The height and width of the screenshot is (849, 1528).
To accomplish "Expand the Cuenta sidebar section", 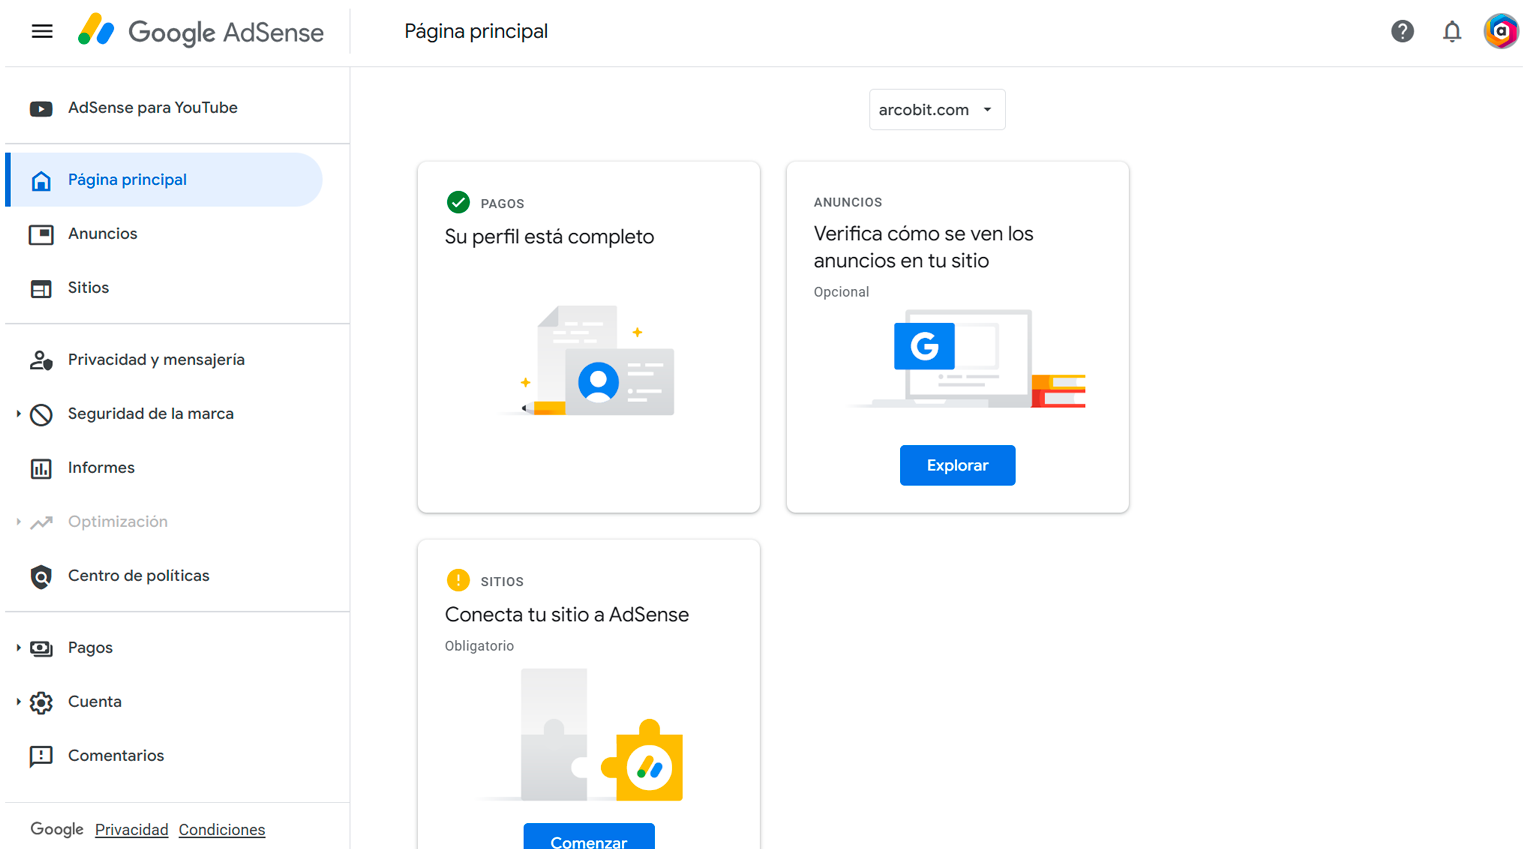I will pos(19,702).
